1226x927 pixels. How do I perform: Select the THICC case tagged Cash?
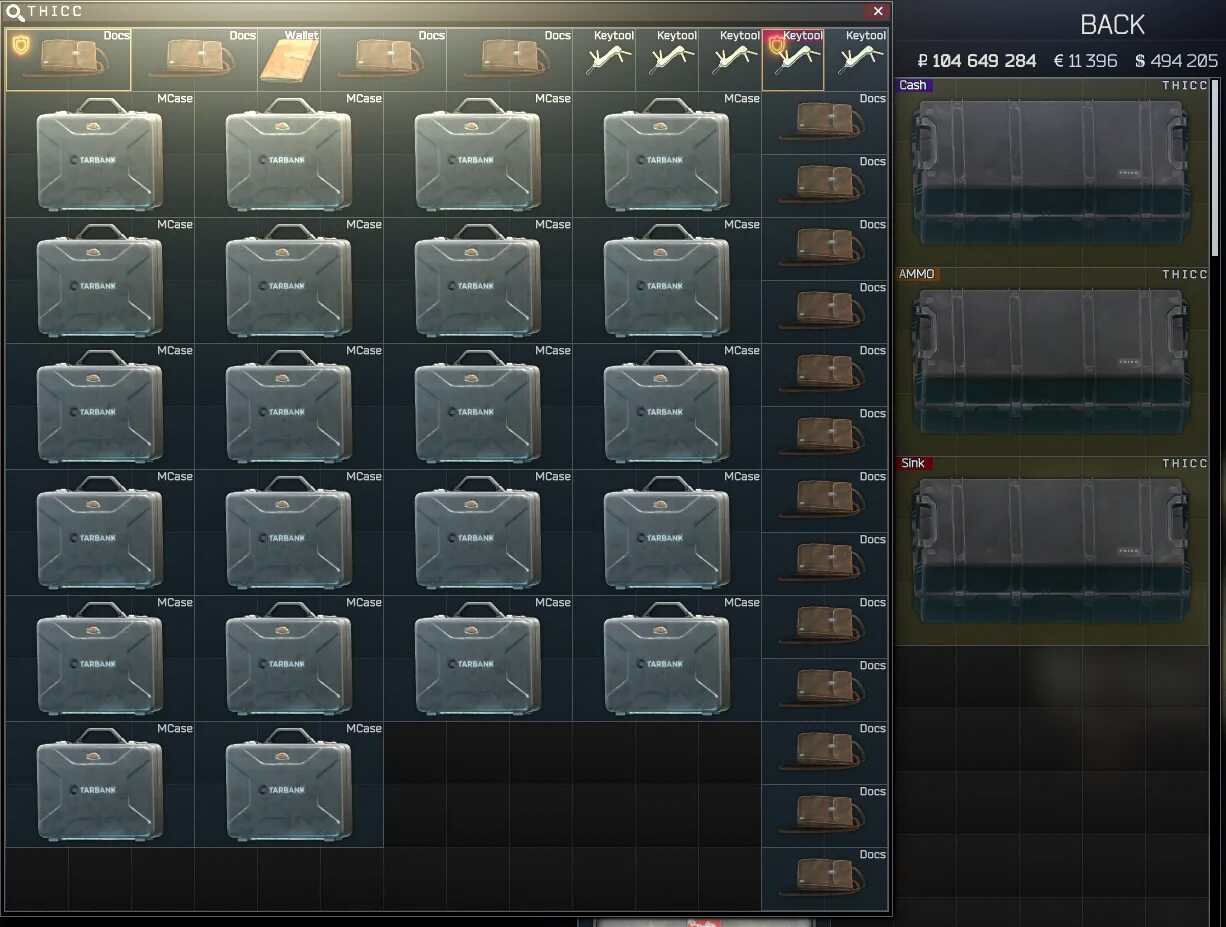click(1052, 172)
